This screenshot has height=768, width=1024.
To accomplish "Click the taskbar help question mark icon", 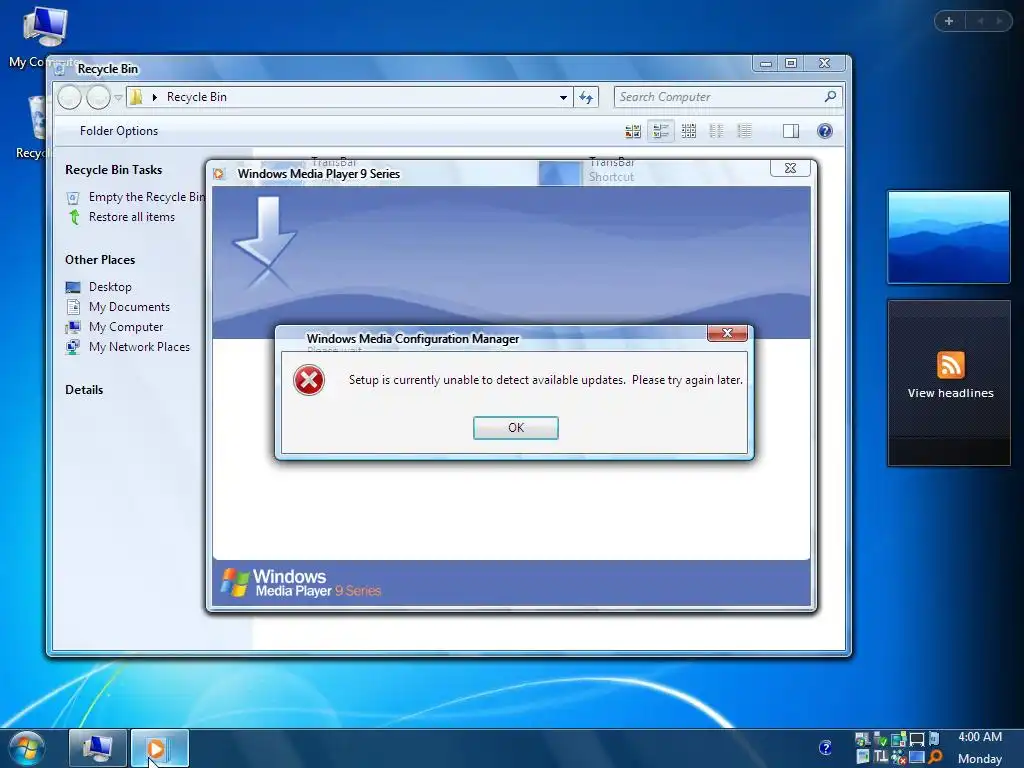I will [825, 747].
